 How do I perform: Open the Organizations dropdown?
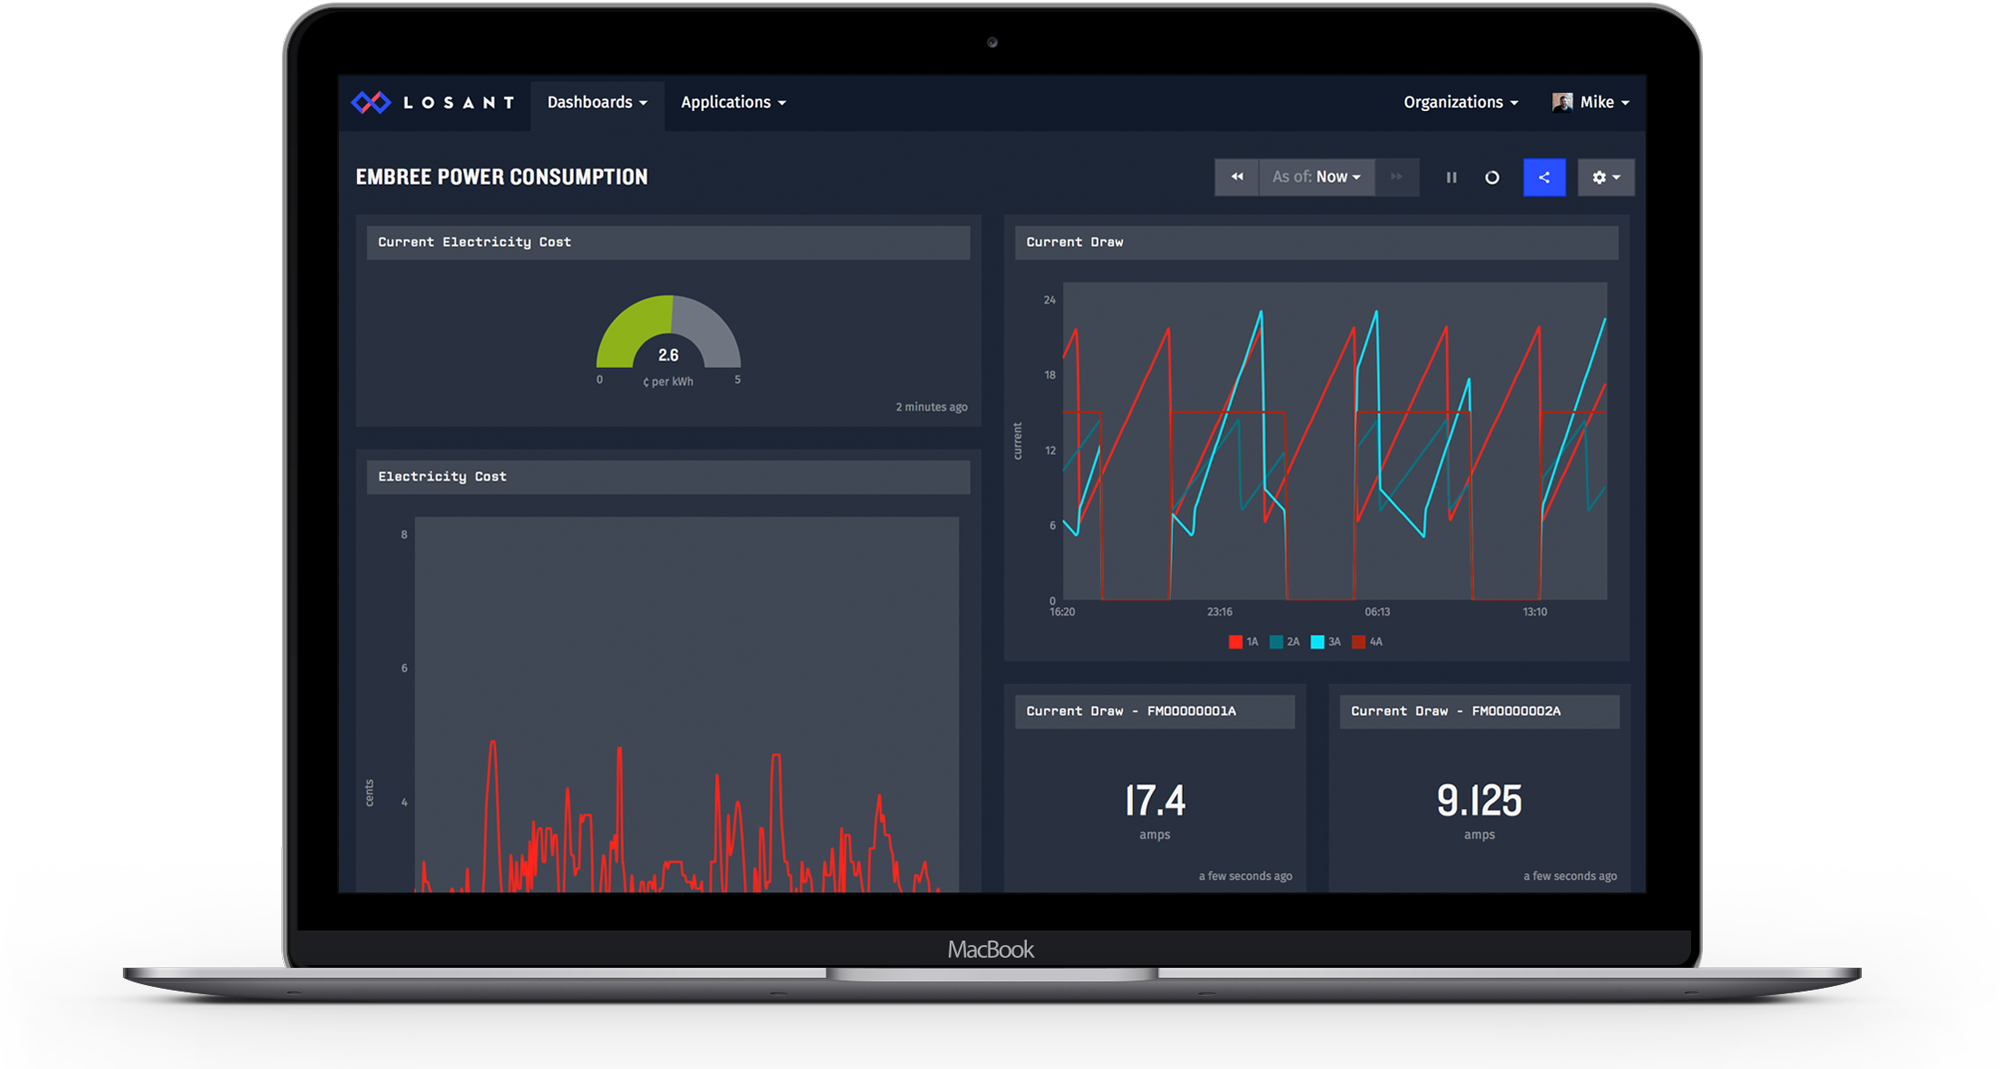(x=1460, y=102)
